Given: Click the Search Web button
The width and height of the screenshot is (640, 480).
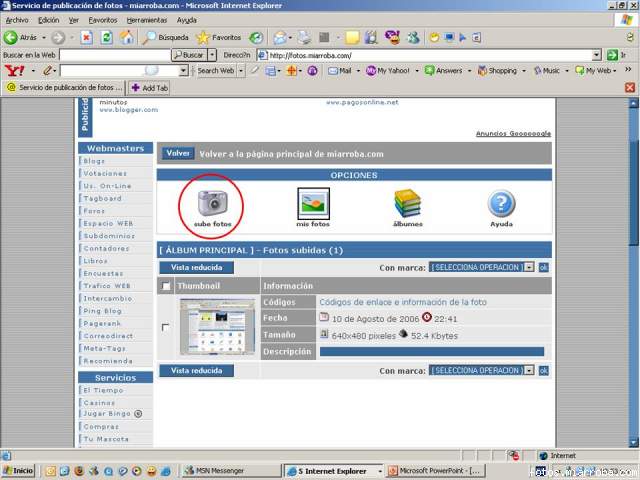Looking at the screenshot, I should tap(216, 71).
